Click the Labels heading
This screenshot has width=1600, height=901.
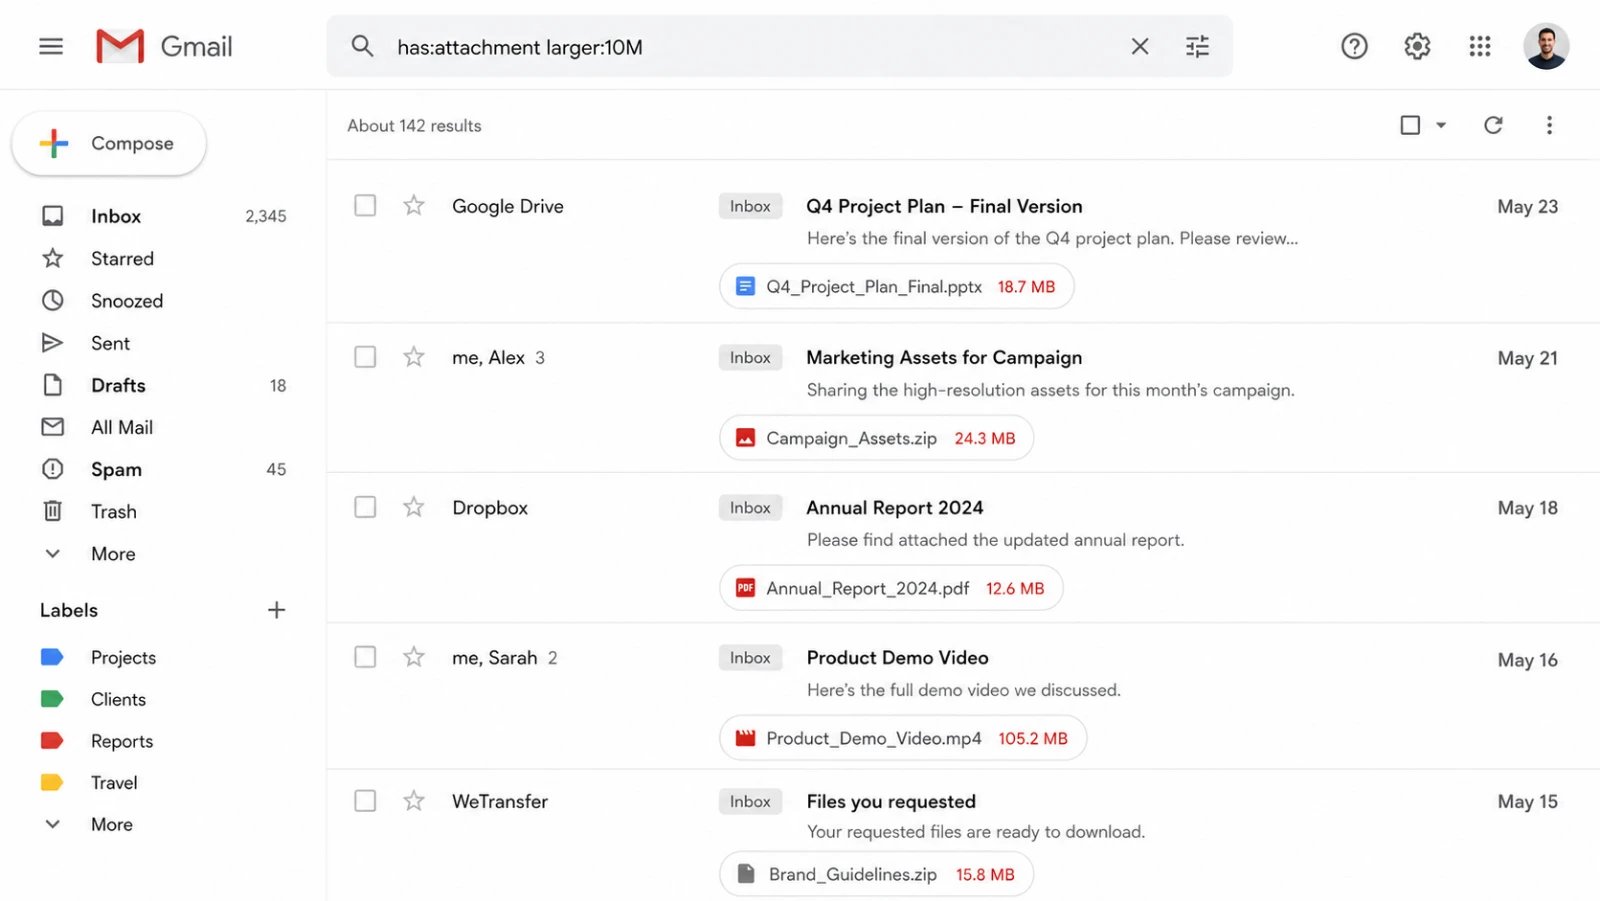(69, 610)
